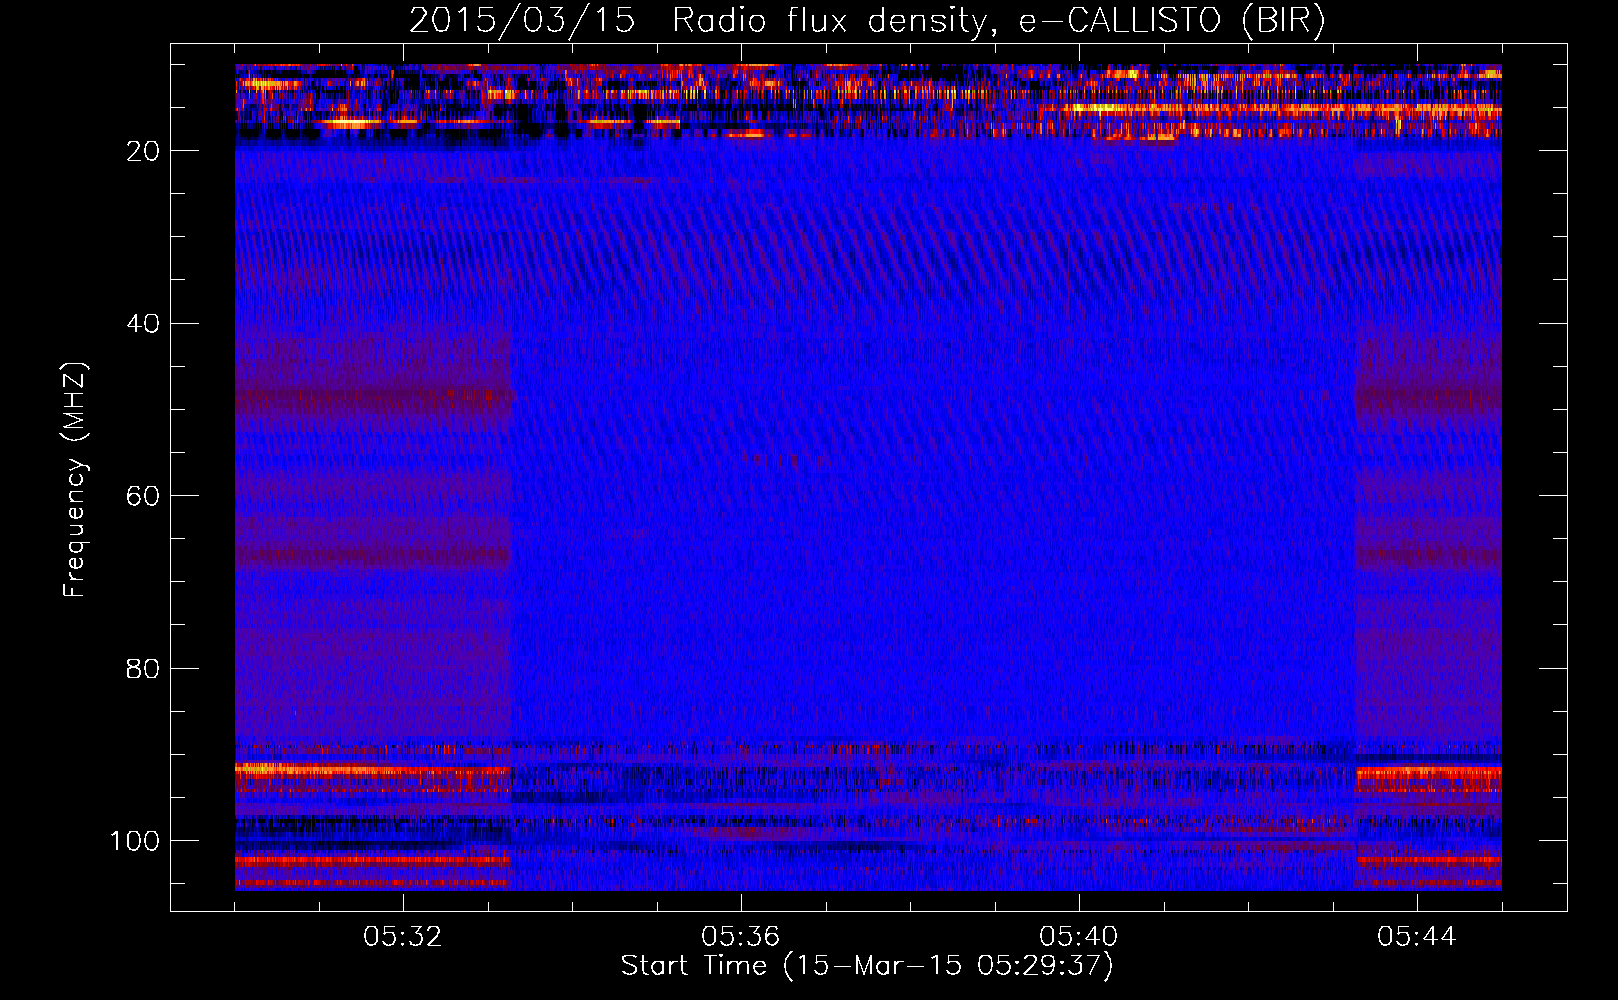The image size is (1618, 1000).
Task: Click the 80 MHz frequency tick label
Action: pos(143,669)
